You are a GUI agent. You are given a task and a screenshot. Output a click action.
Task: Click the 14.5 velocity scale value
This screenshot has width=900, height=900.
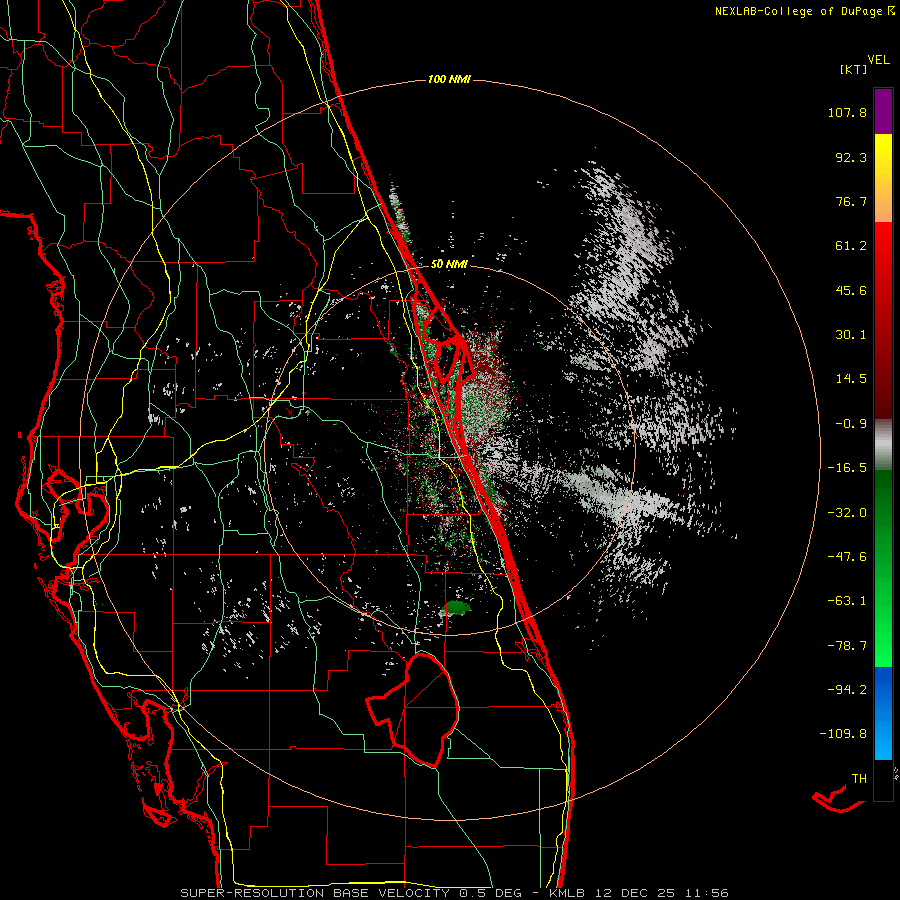coord(851,379)
